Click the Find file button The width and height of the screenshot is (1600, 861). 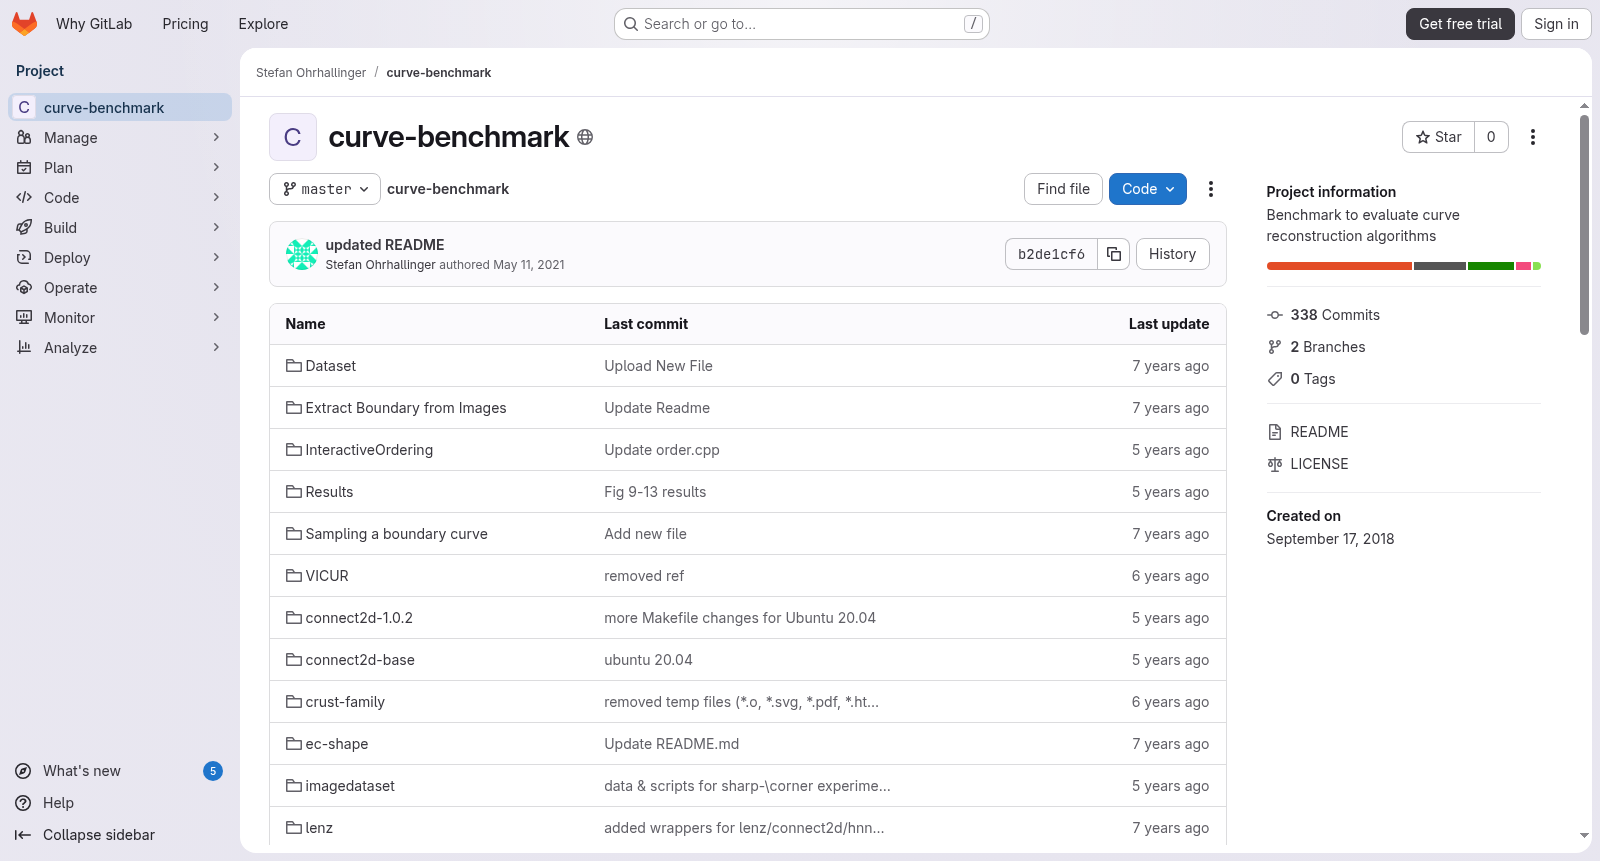(1063, 189)
